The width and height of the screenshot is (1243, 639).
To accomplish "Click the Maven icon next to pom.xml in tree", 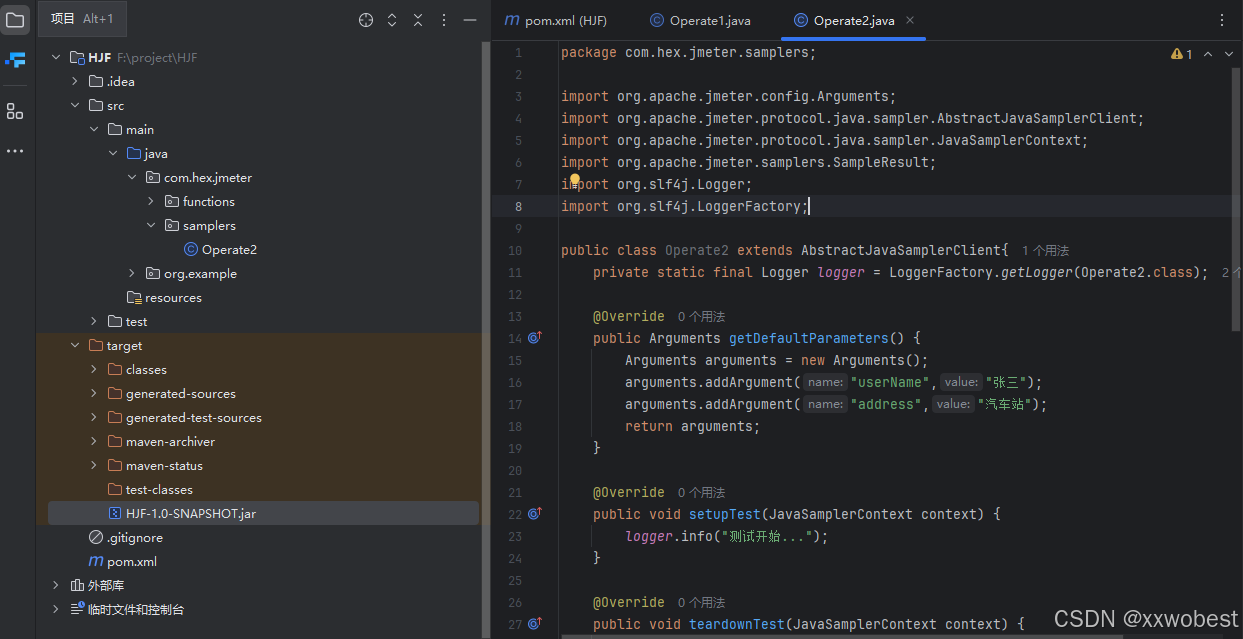I will (x=96, y=561).
